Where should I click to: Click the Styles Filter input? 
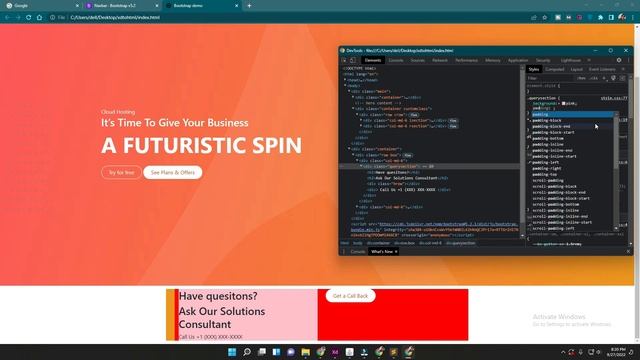[550, 78]
